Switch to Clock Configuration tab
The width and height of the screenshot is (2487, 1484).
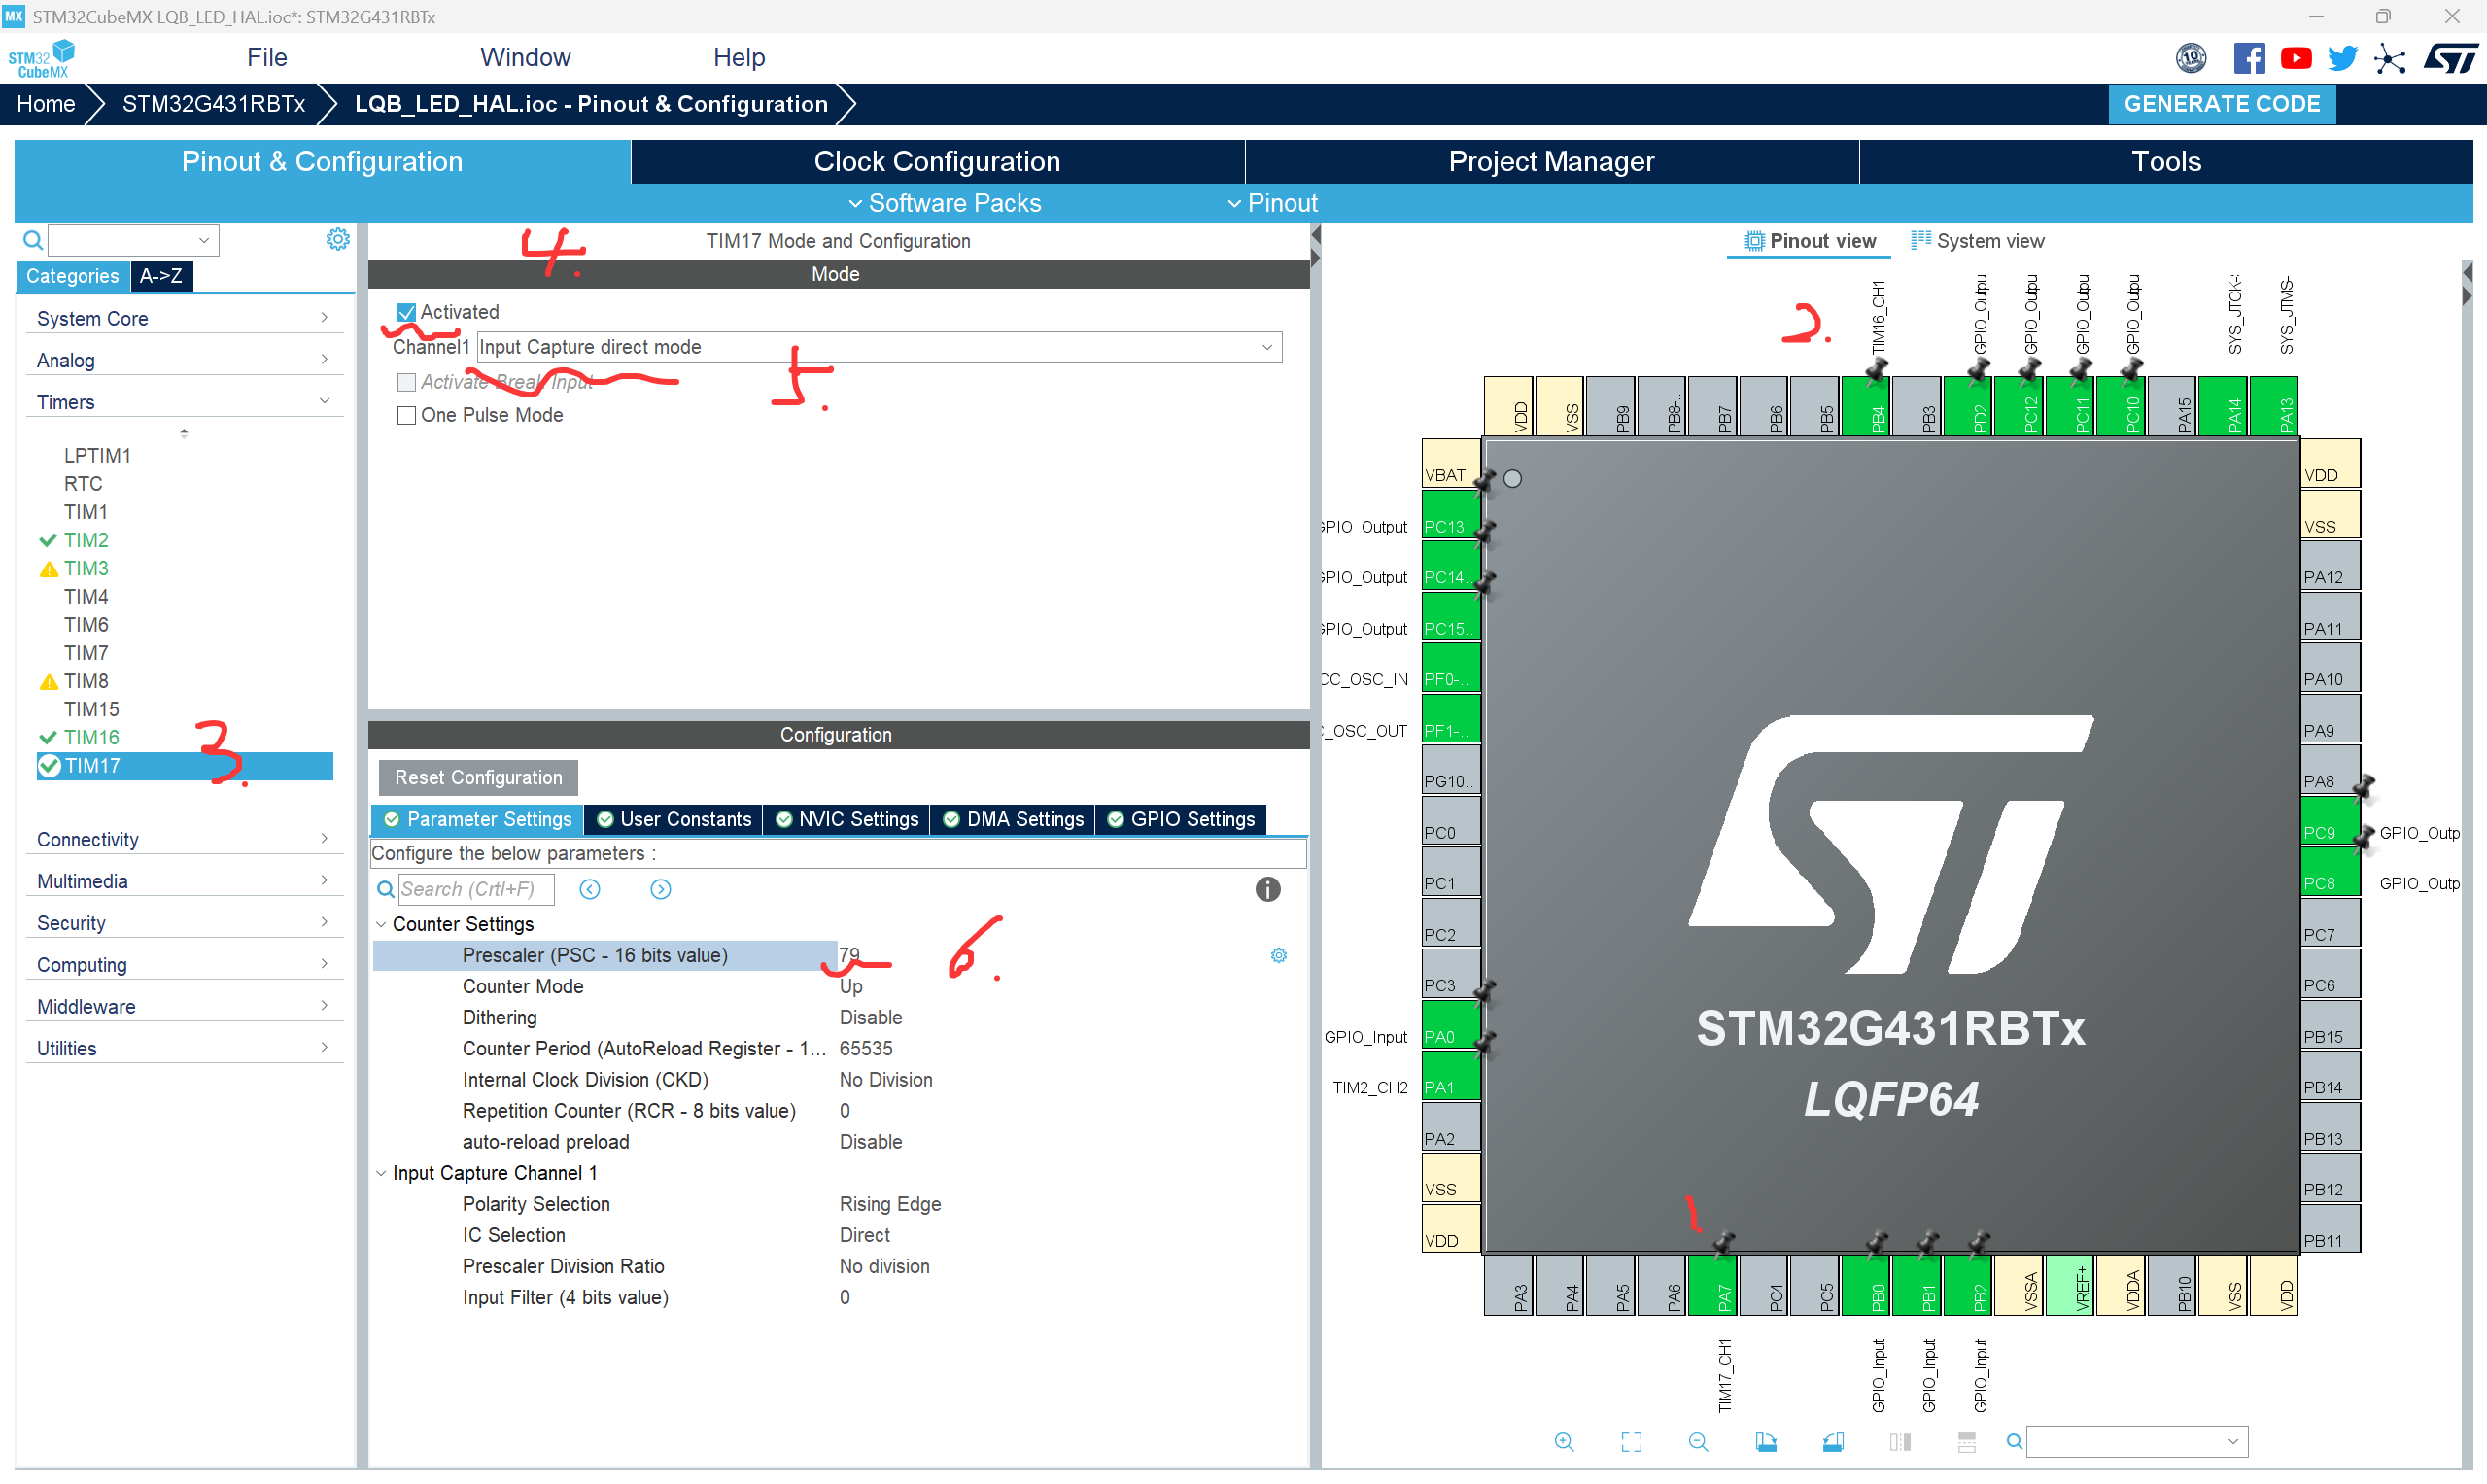pyautogui.click(x=936, y=161)
